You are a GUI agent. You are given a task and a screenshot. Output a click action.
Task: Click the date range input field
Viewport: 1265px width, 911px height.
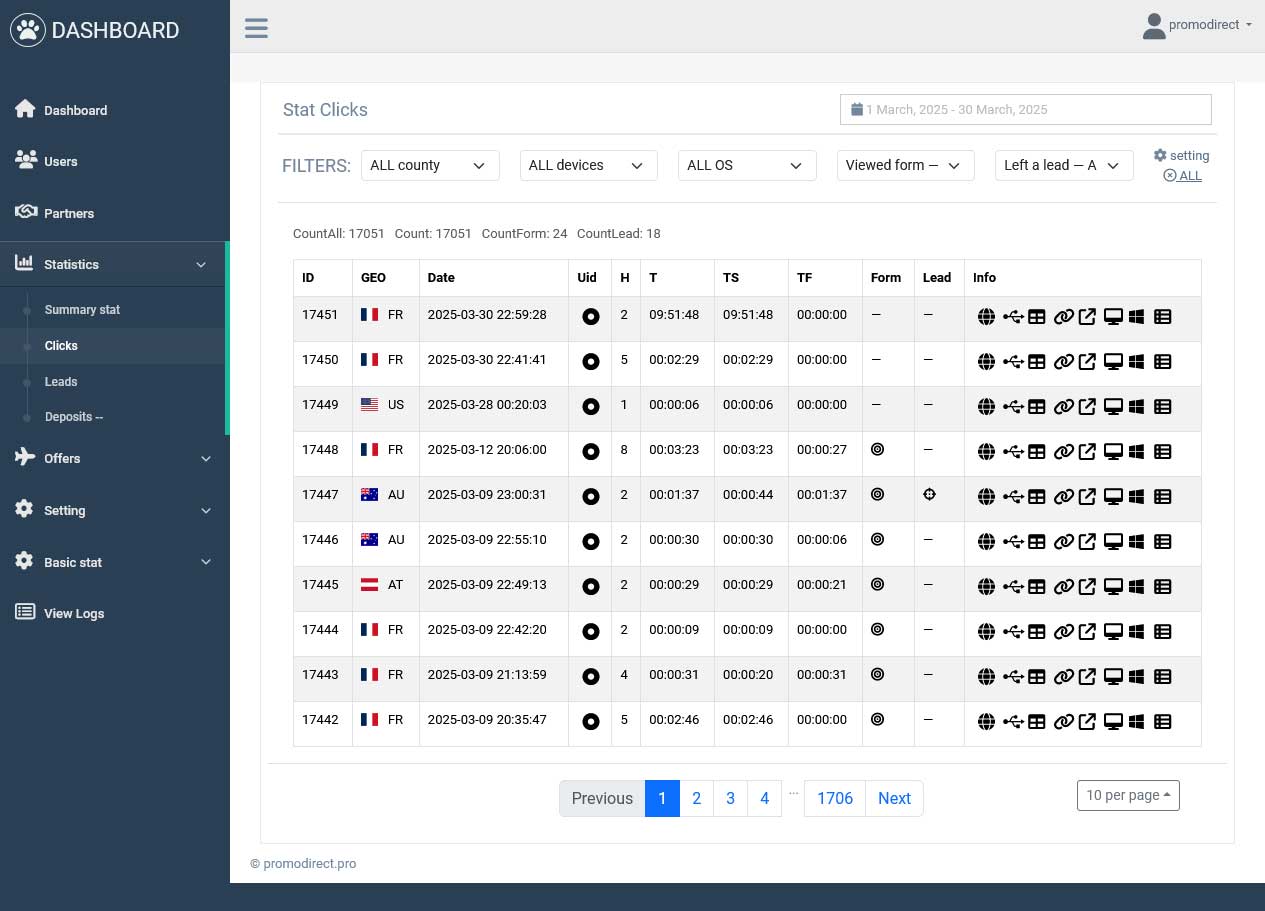tap(1025, 109)
